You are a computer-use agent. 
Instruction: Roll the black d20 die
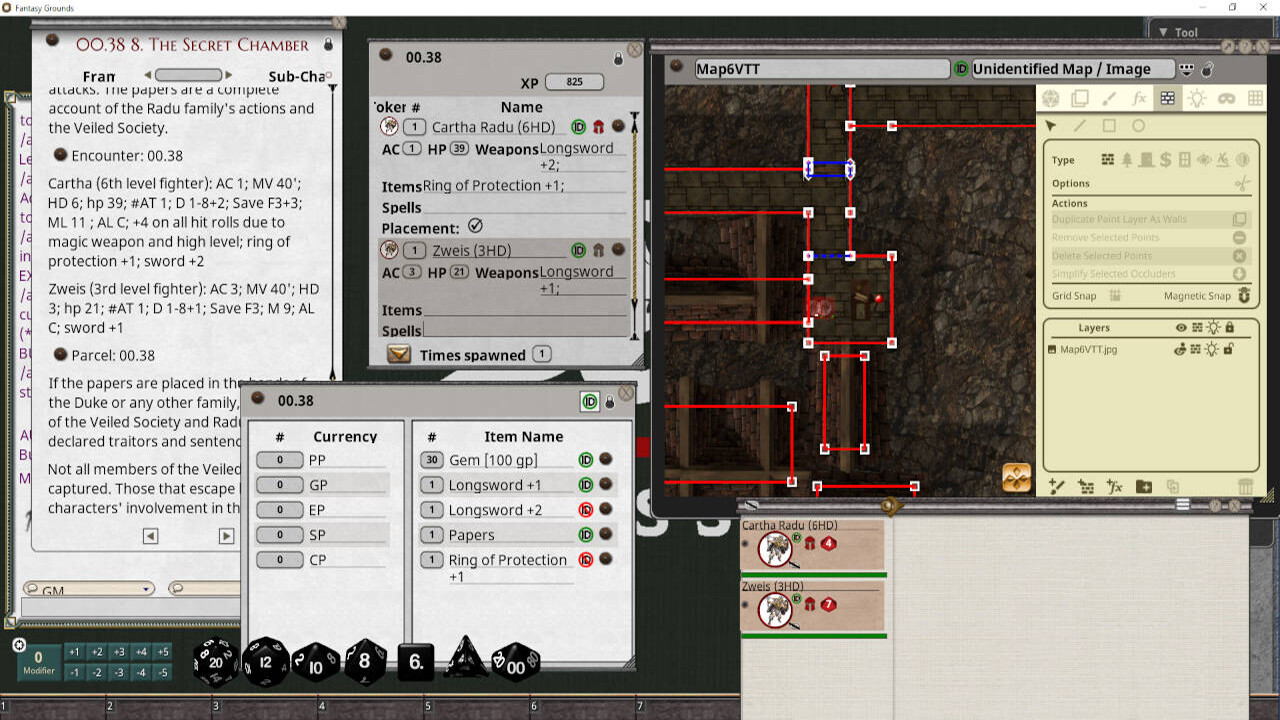(x=218, y=660)
